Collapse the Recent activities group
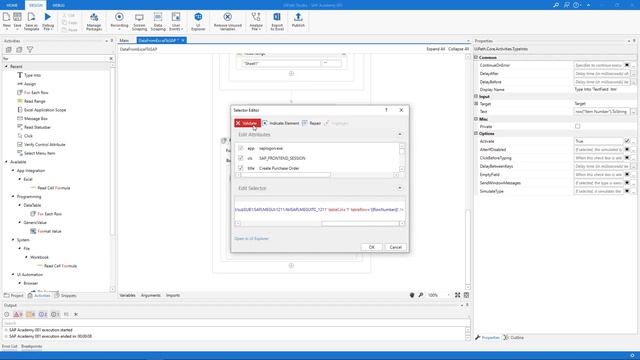Image resolution: width=640 pixels, height=360 pixels. 6,67
